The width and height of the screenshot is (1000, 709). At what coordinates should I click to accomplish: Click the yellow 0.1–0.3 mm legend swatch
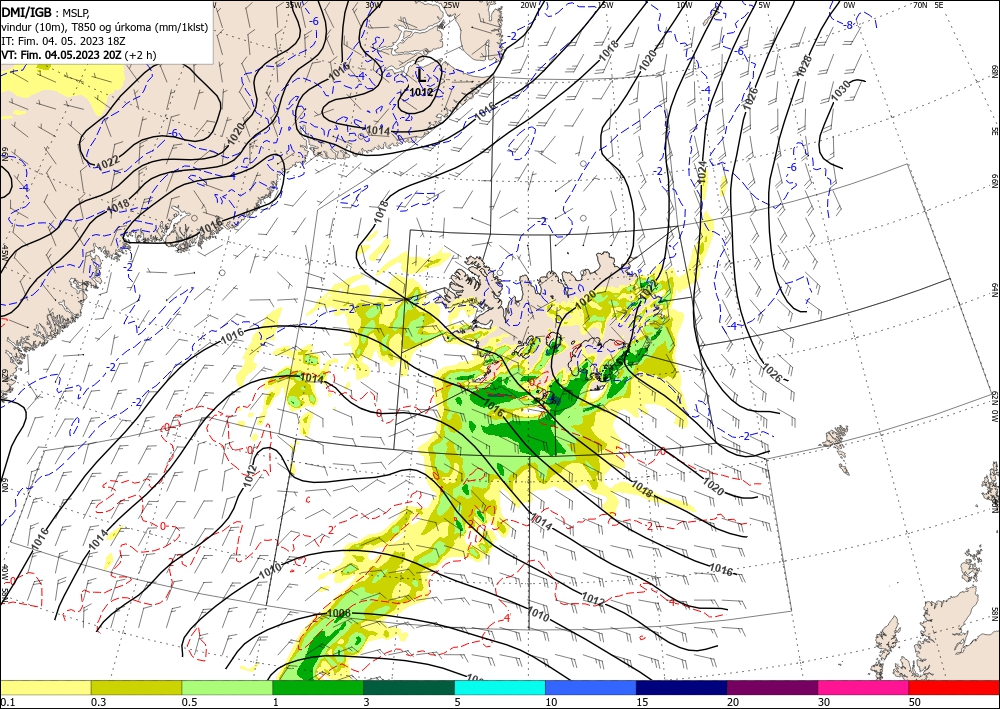coord(45,687)
